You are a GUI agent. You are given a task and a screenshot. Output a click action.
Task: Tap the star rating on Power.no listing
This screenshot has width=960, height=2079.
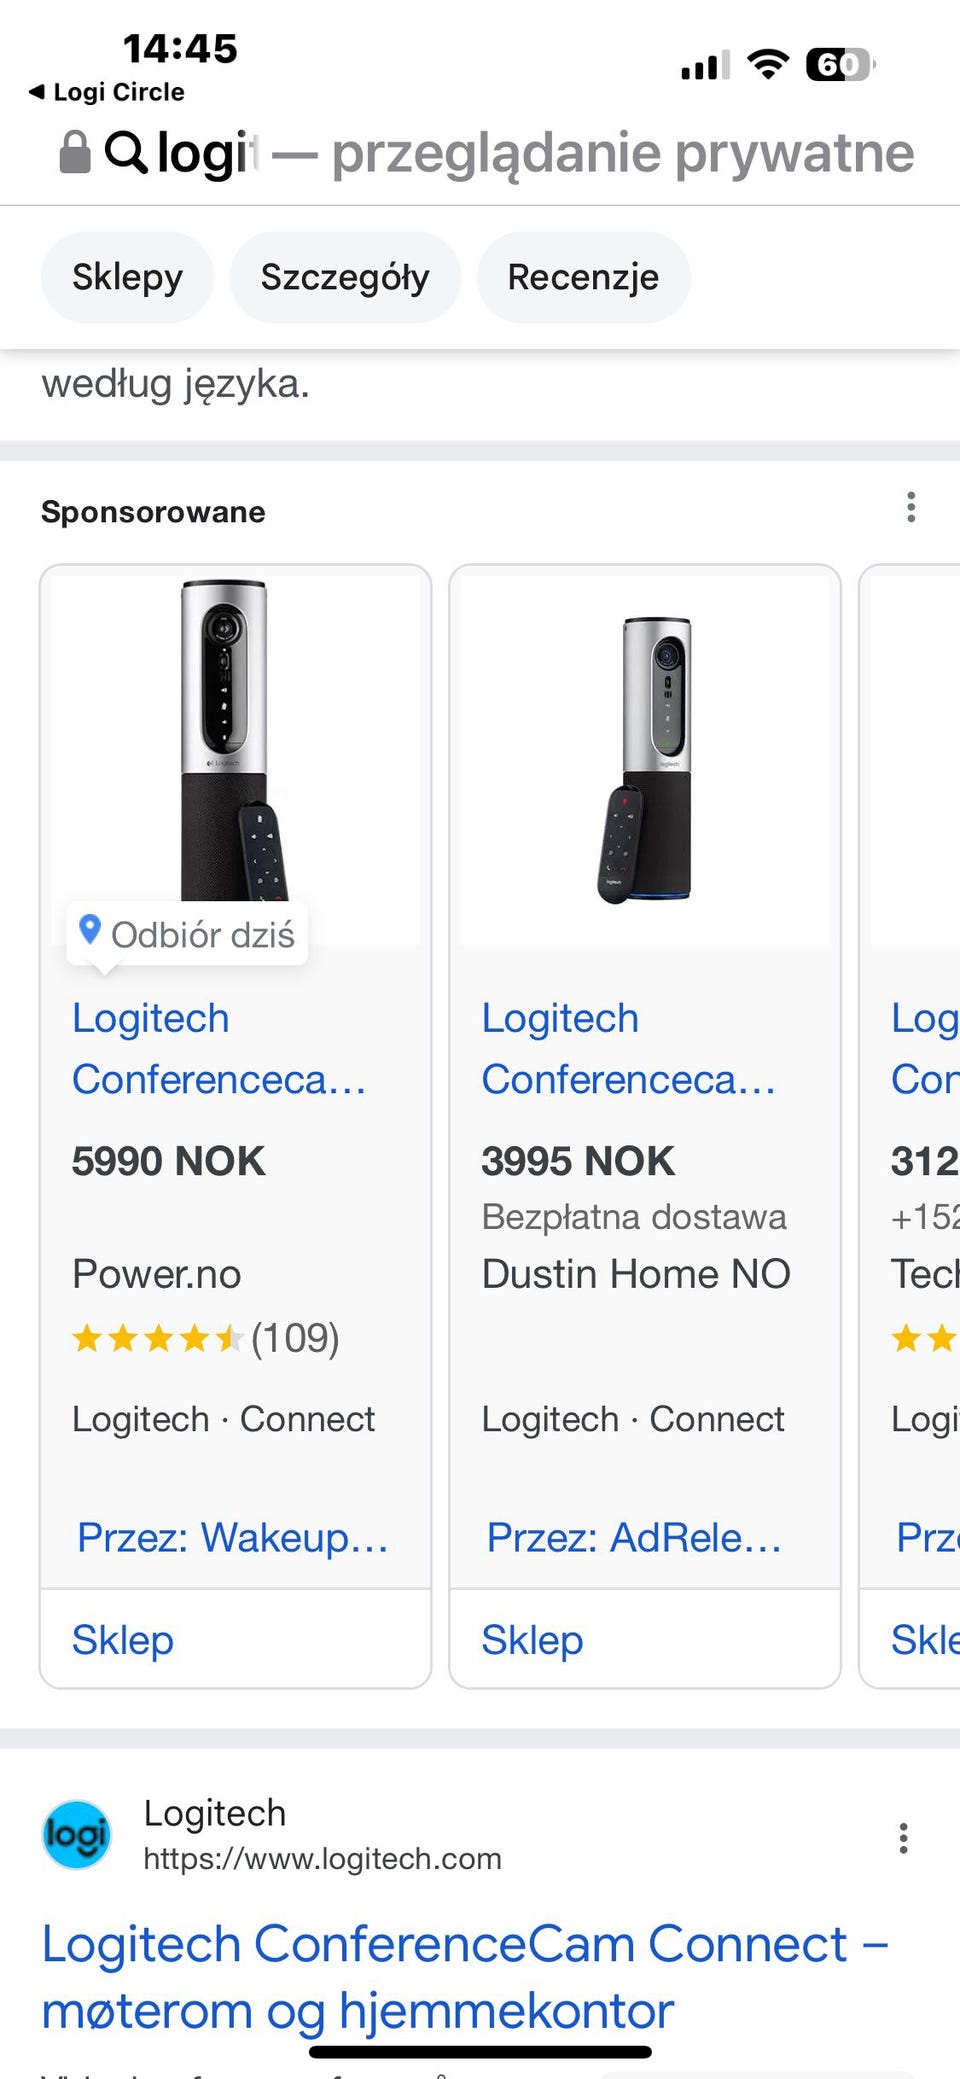pyautogui.click(x=158, y=1338)
